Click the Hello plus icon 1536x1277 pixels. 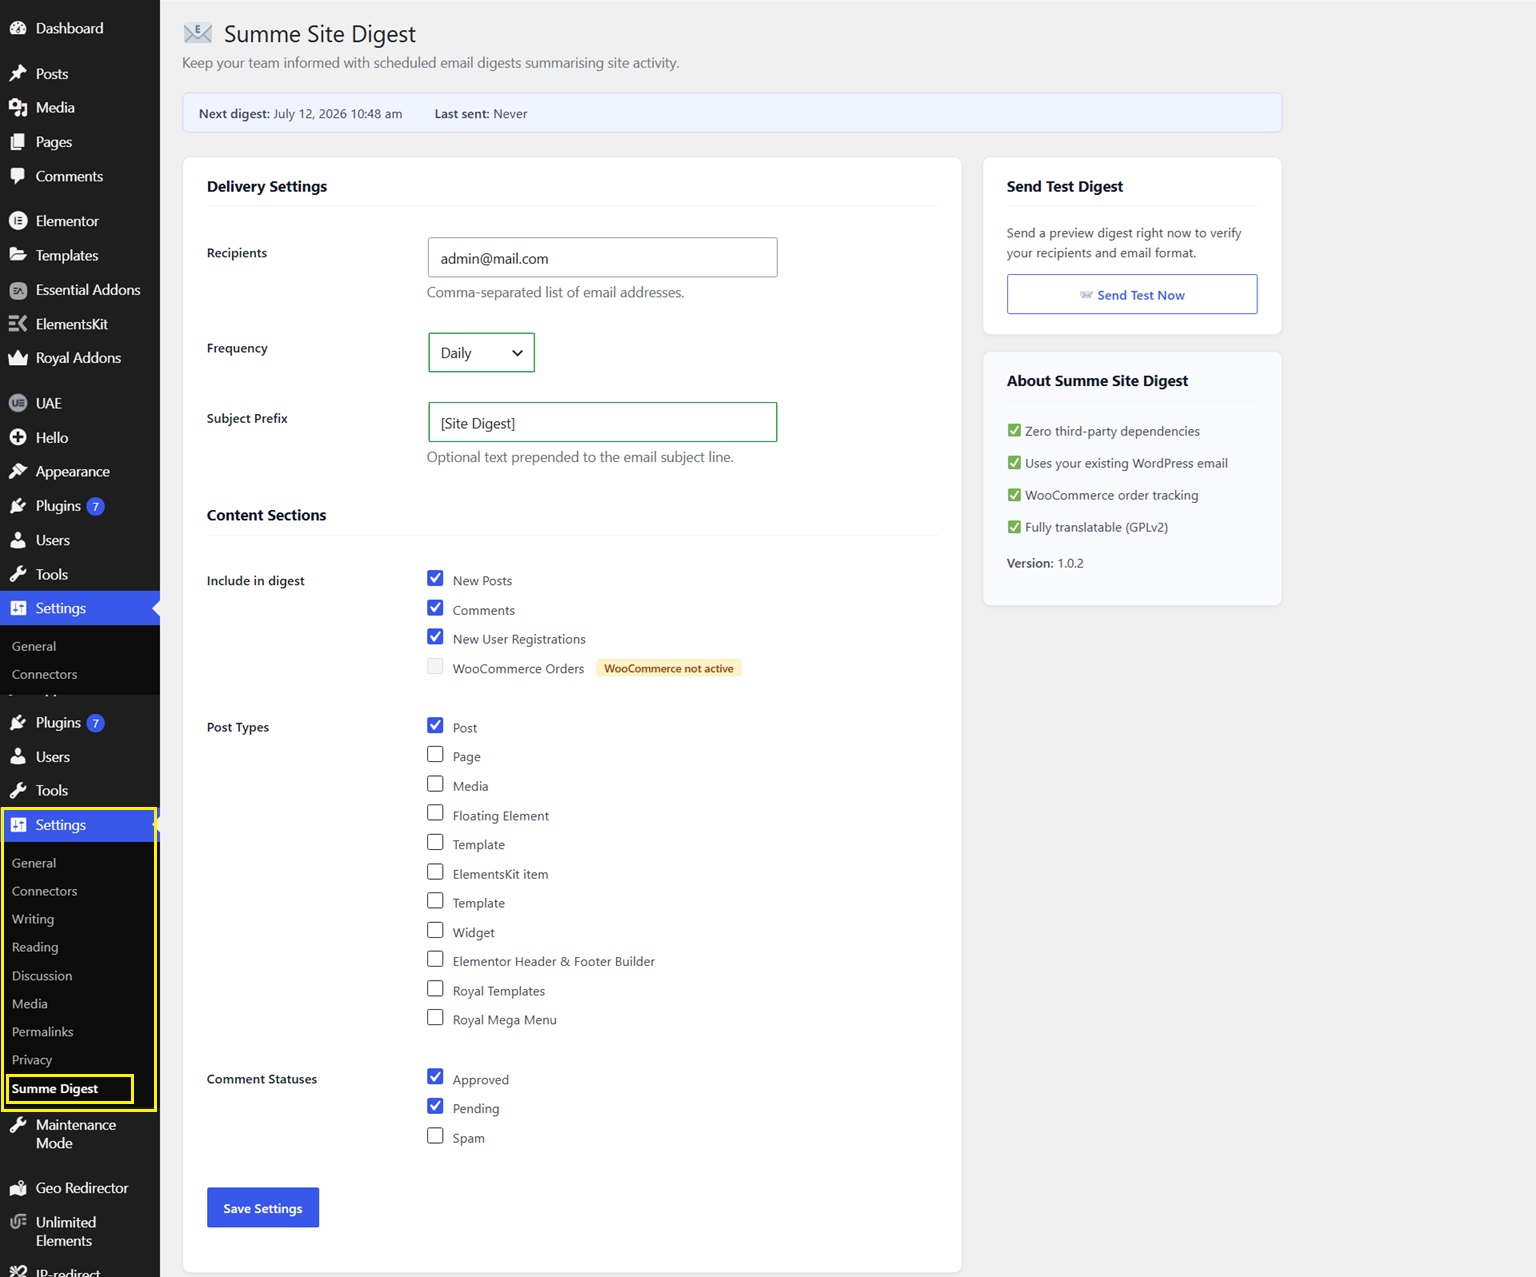pos(18,437)
